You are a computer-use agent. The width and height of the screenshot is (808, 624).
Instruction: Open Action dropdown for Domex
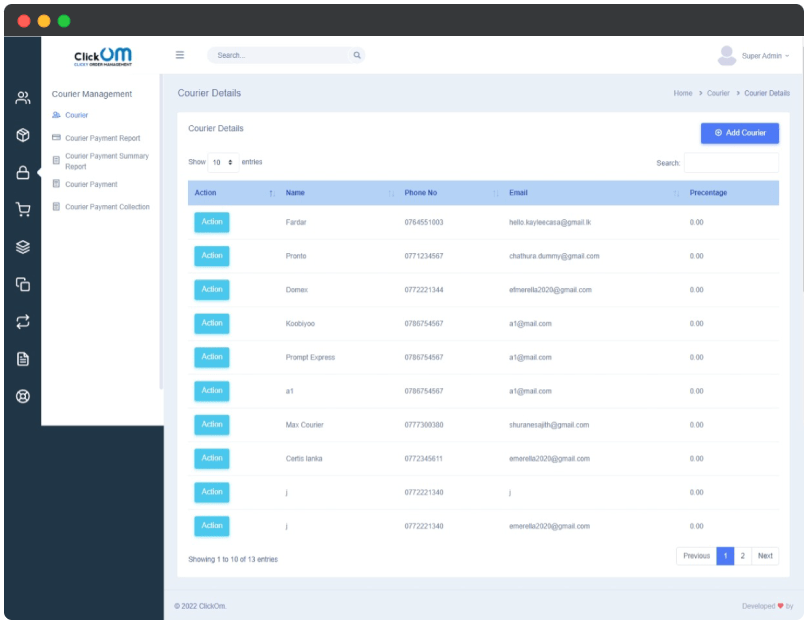pyautogui.click(x=212, y=290)
